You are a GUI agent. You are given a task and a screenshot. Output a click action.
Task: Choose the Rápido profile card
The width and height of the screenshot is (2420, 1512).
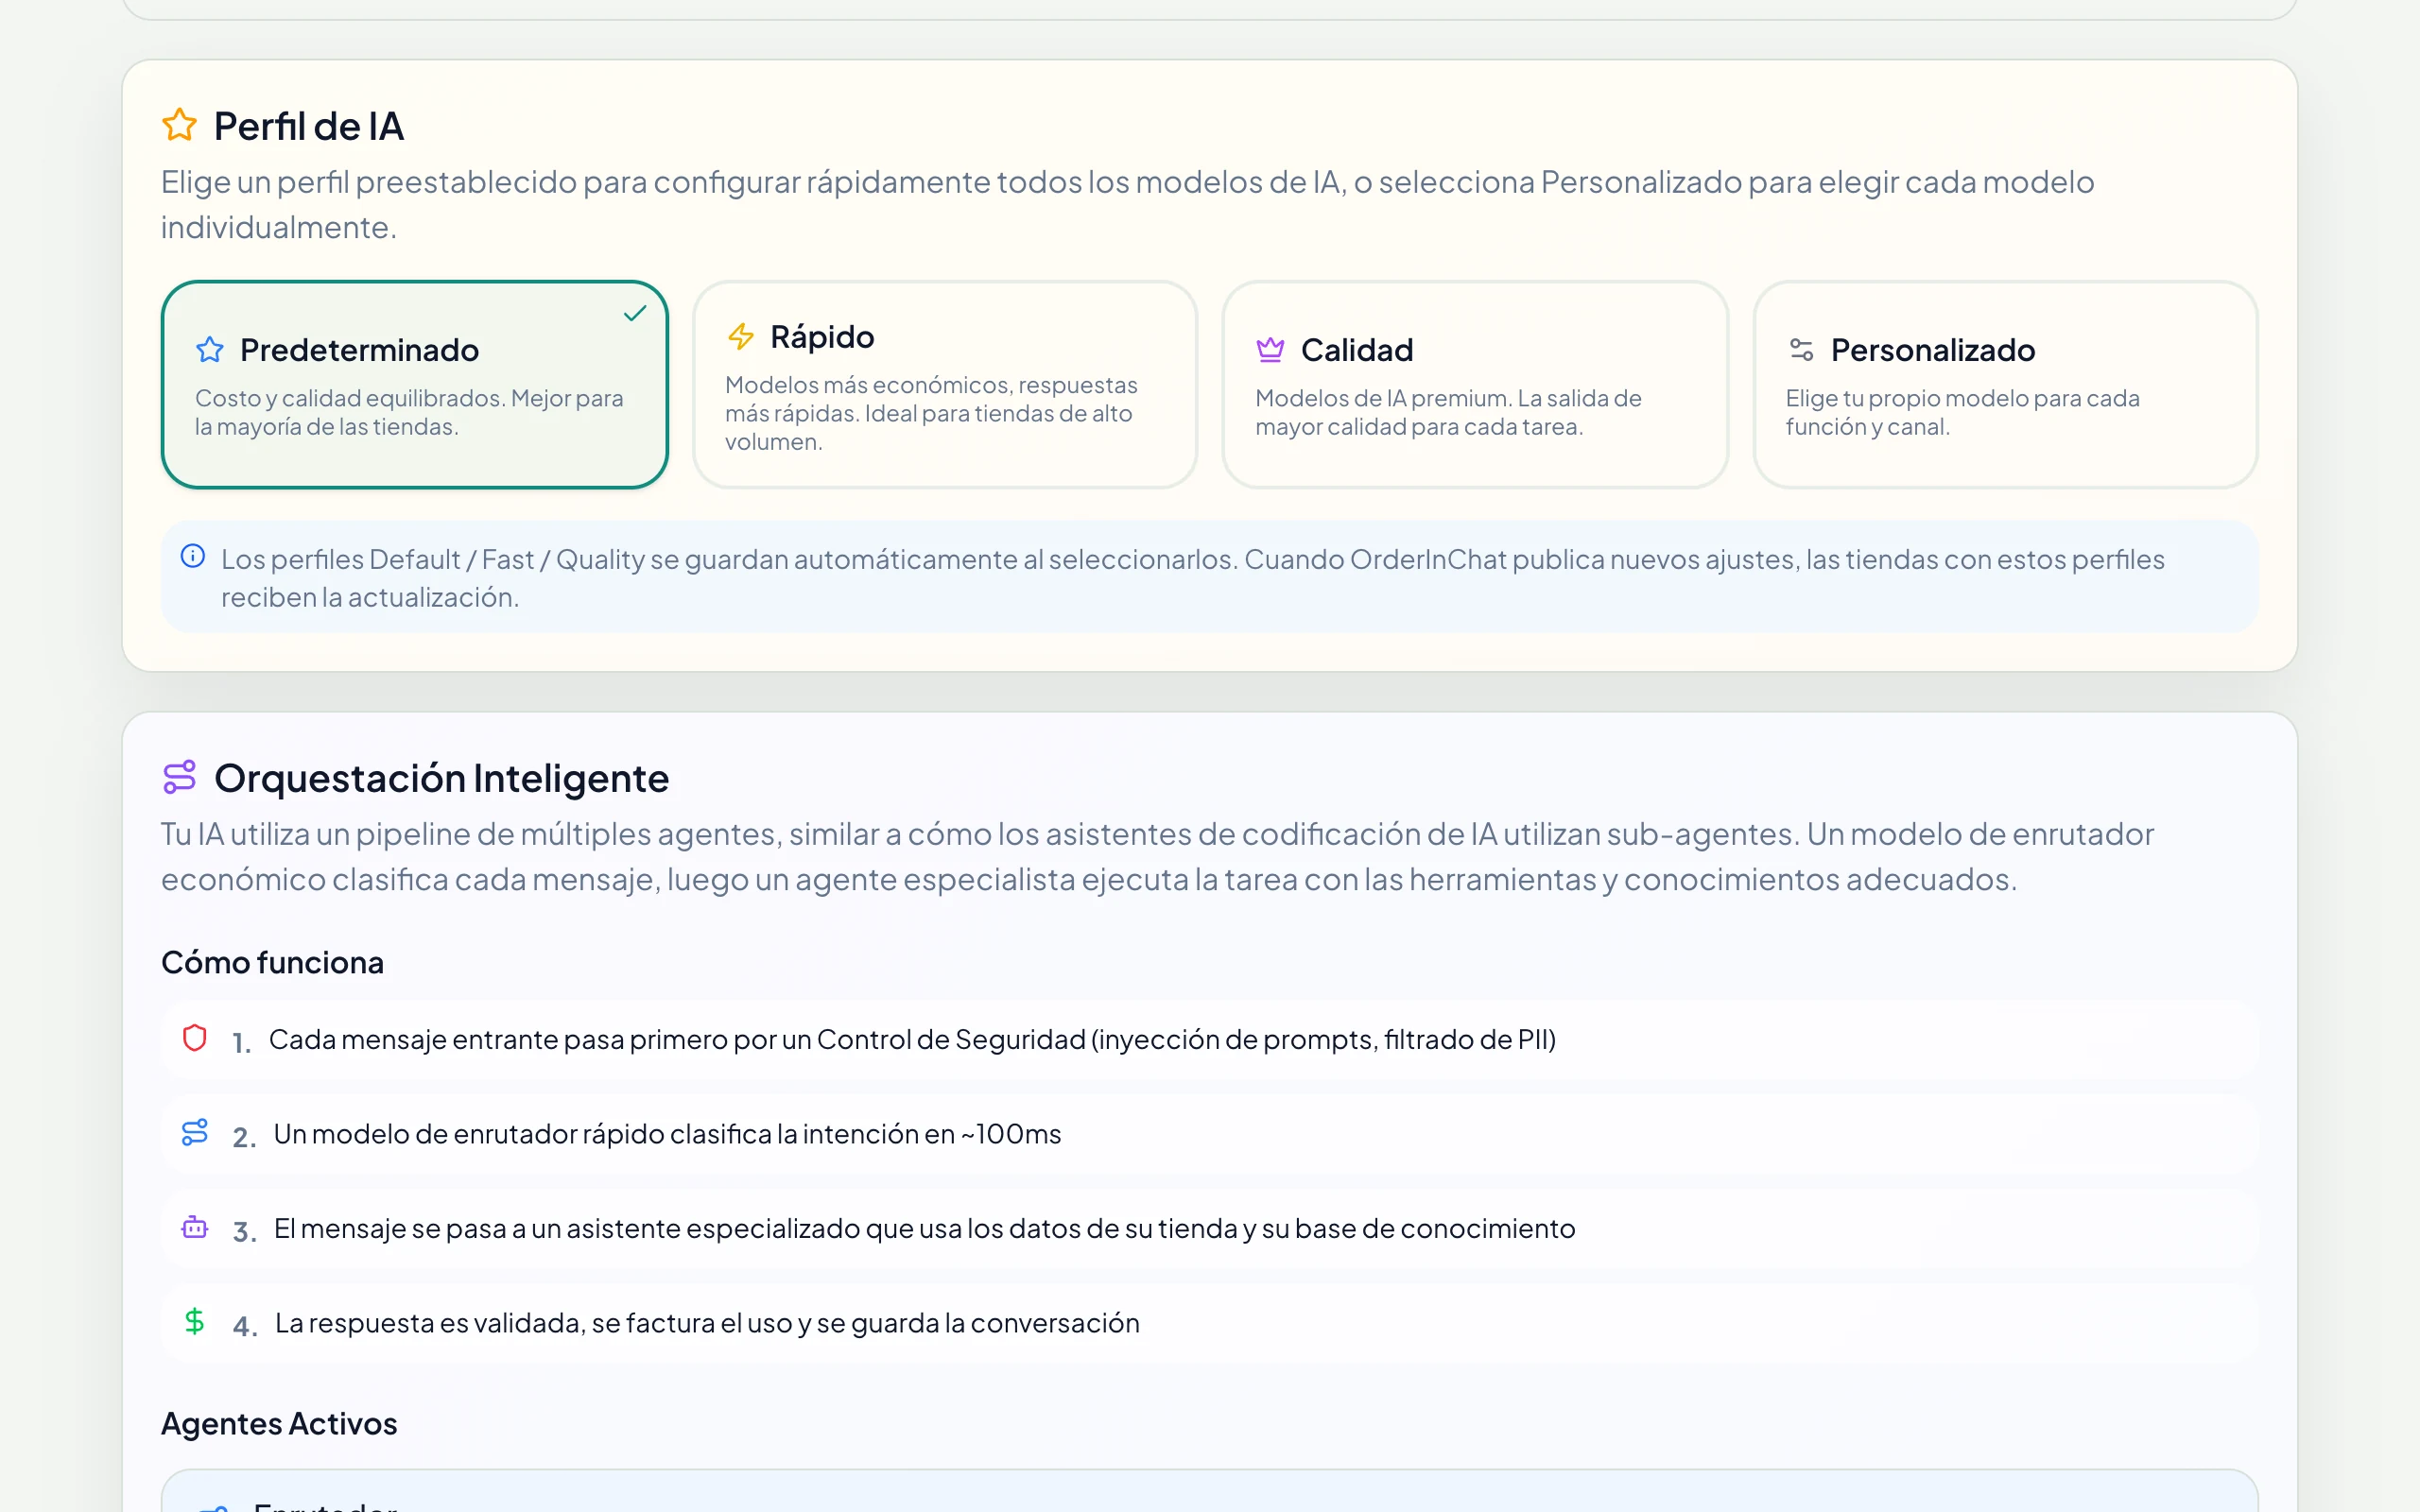coord(945,385)
